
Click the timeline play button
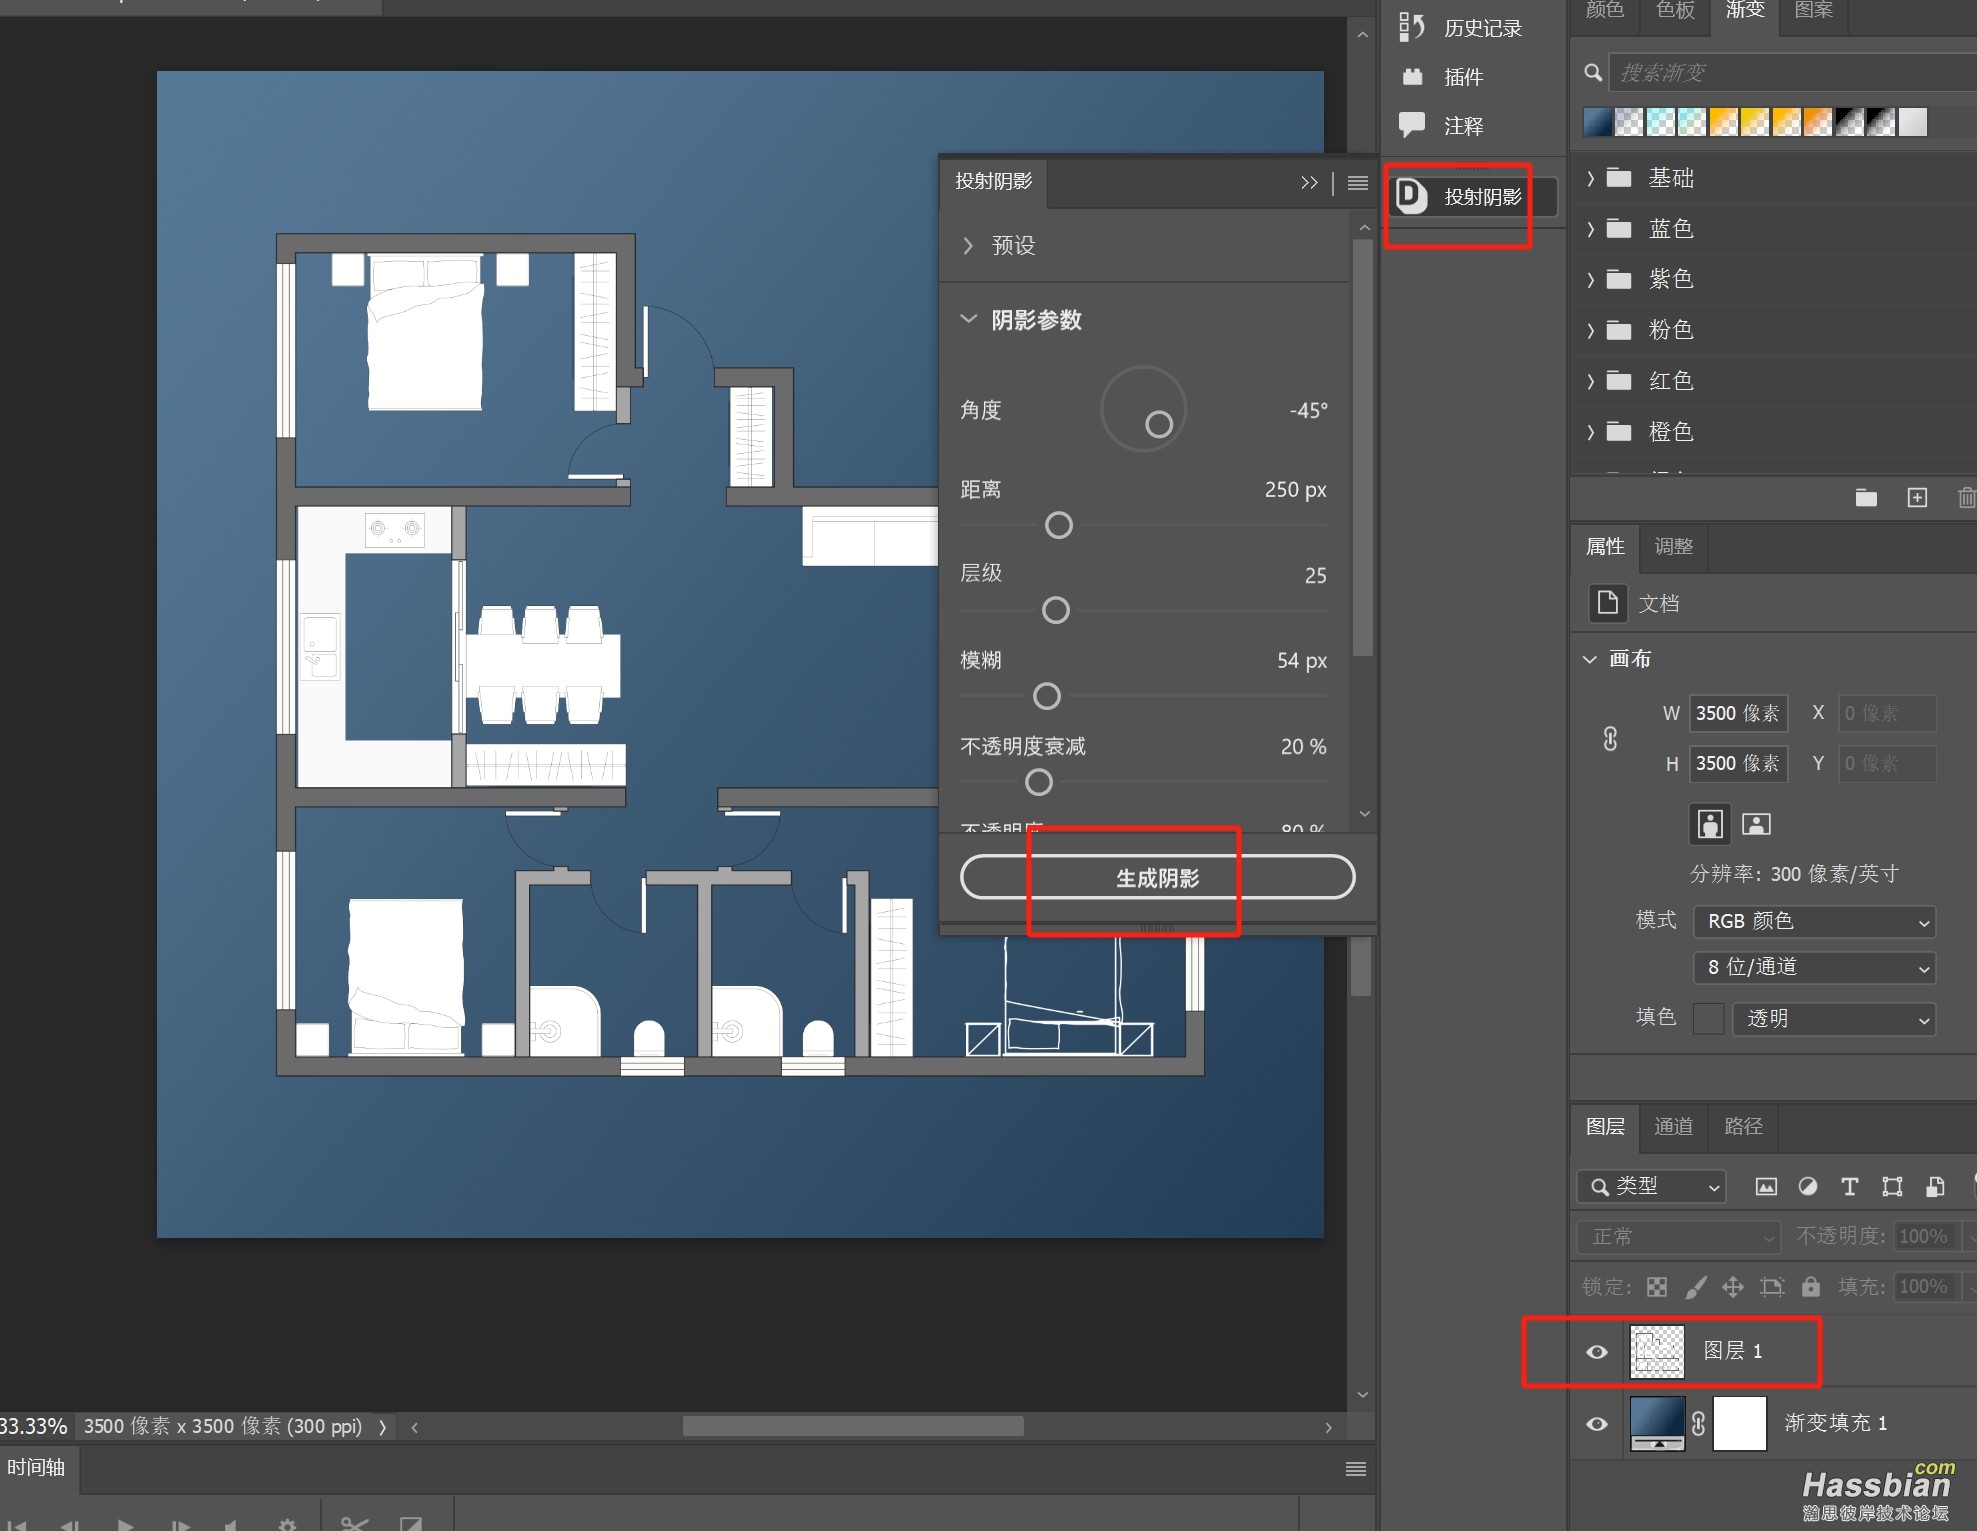[x=125, y=1525]
